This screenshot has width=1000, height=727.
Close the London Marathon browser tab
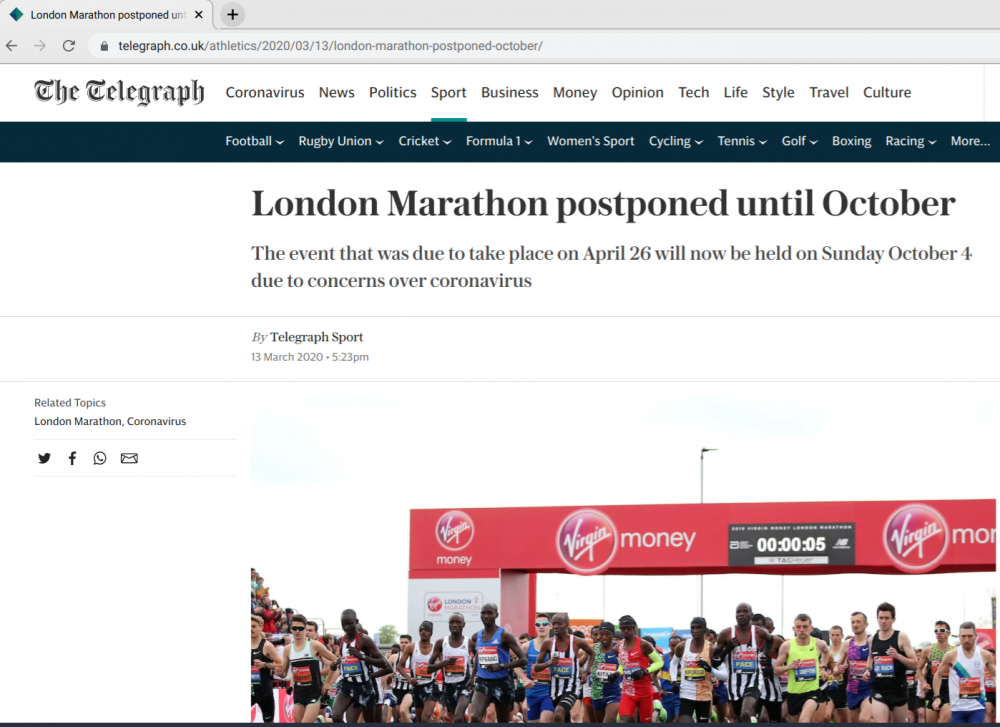pos(199,15)
